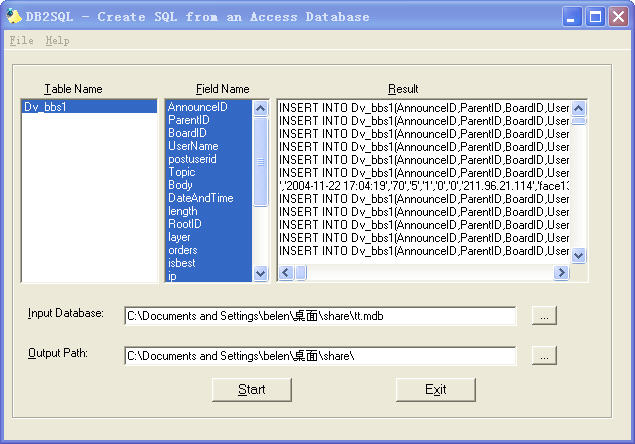This screenshot has width=635, height=444.
Task: Click the Start button
Action: (252, 390)
